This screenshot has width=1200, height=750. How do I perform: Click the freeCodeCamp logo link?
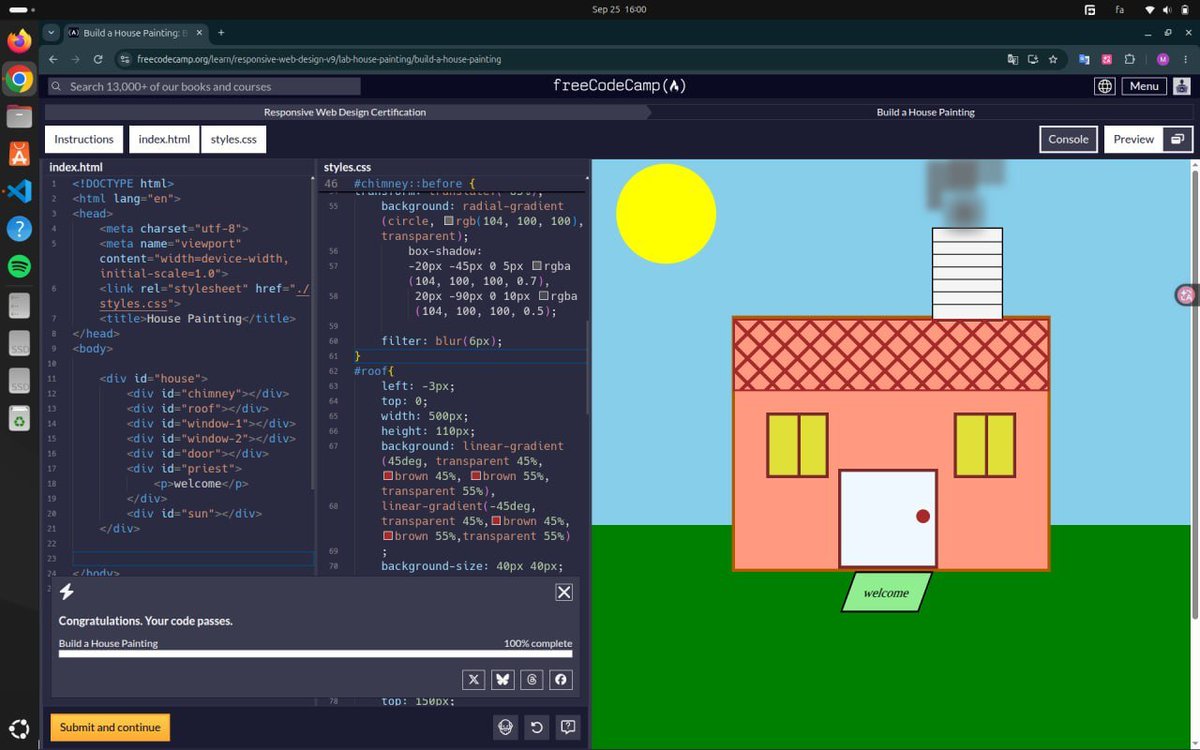[619, 86]
